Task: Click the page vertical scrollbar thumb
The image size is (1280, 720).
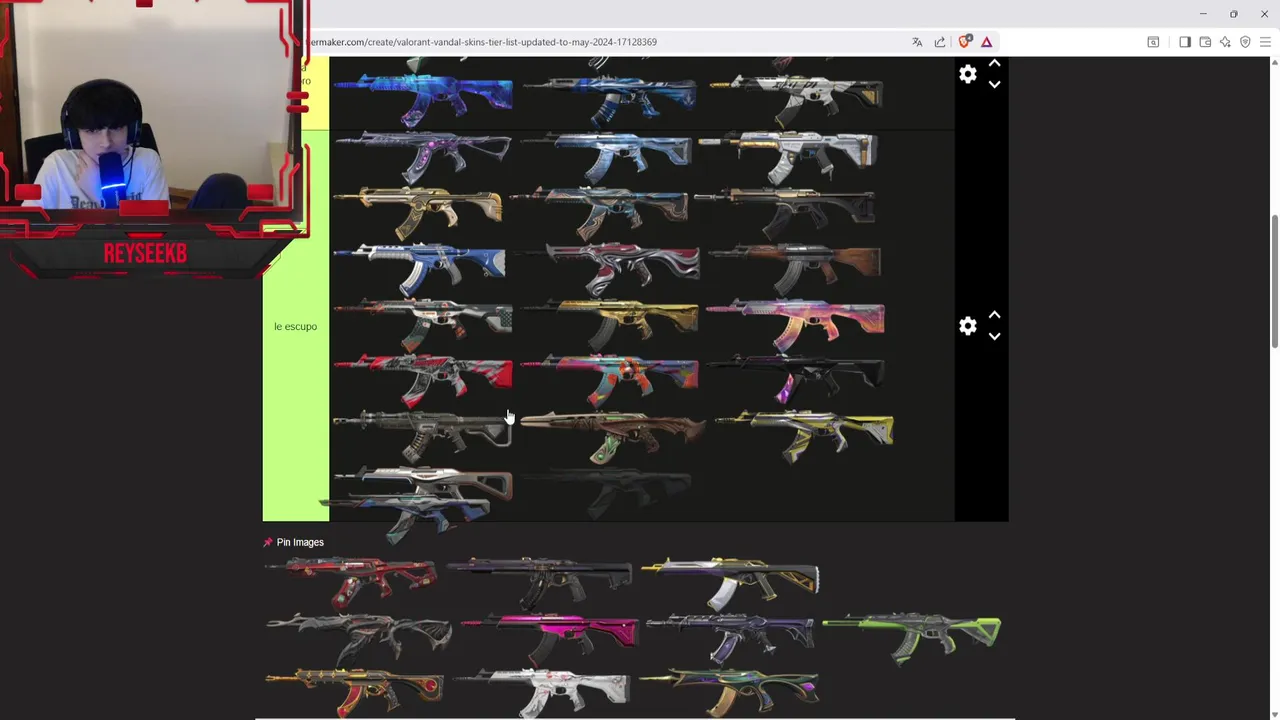Action: pos(1274,282)
